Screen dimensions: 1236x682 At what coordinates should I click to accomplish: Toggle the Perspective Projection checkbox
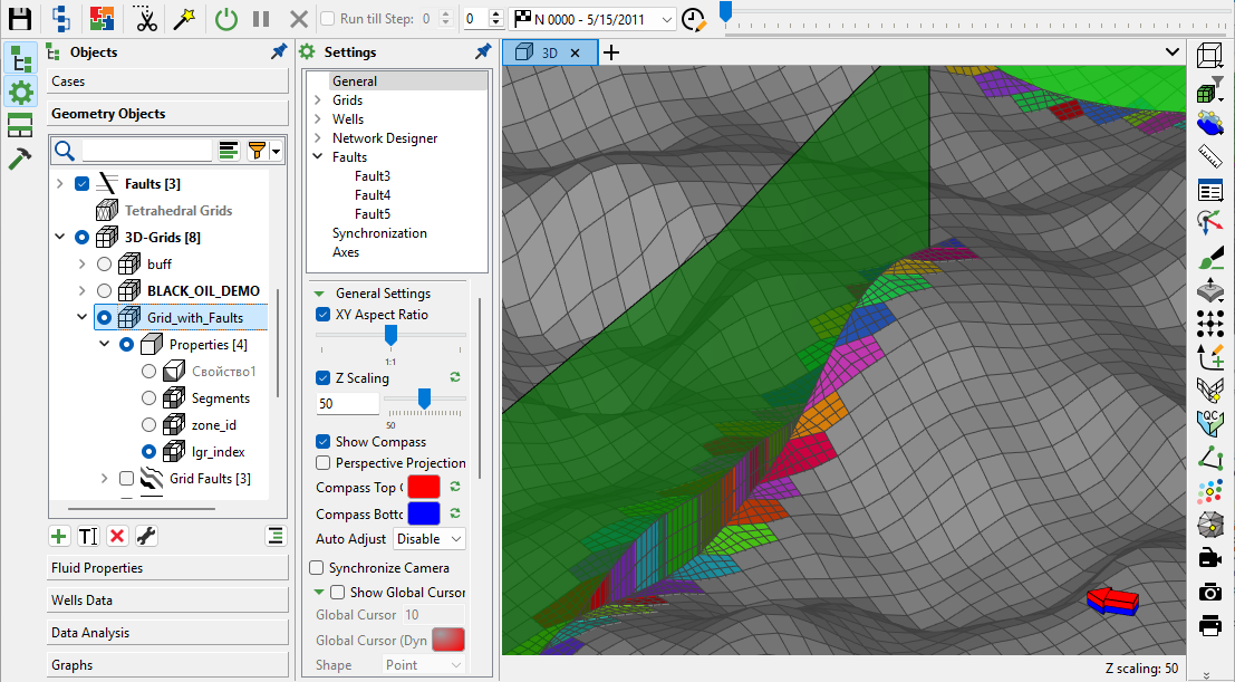click(x=323, y=463)
